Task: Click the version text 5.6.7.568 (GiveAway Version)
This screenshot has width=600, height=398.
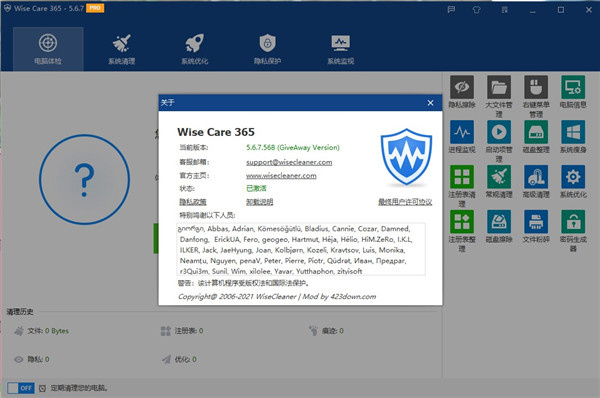Action: coord(293,148)
